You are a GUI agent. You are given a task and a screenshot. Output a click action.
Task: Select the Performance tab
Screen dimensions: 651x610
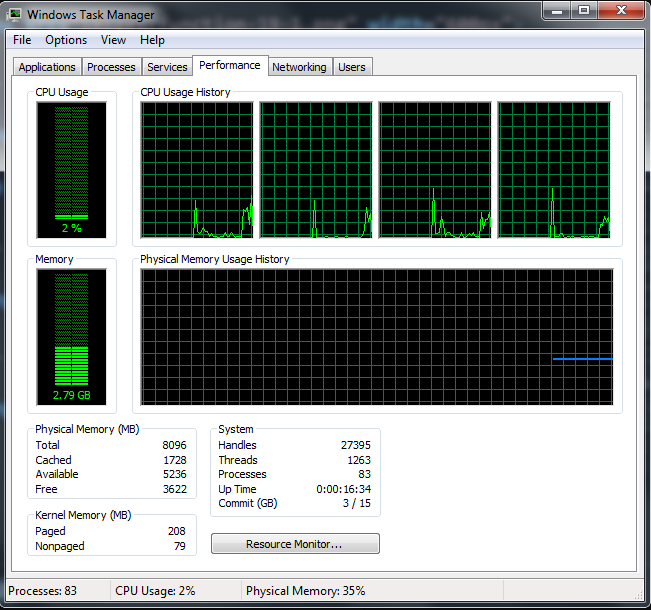[230, 65]
